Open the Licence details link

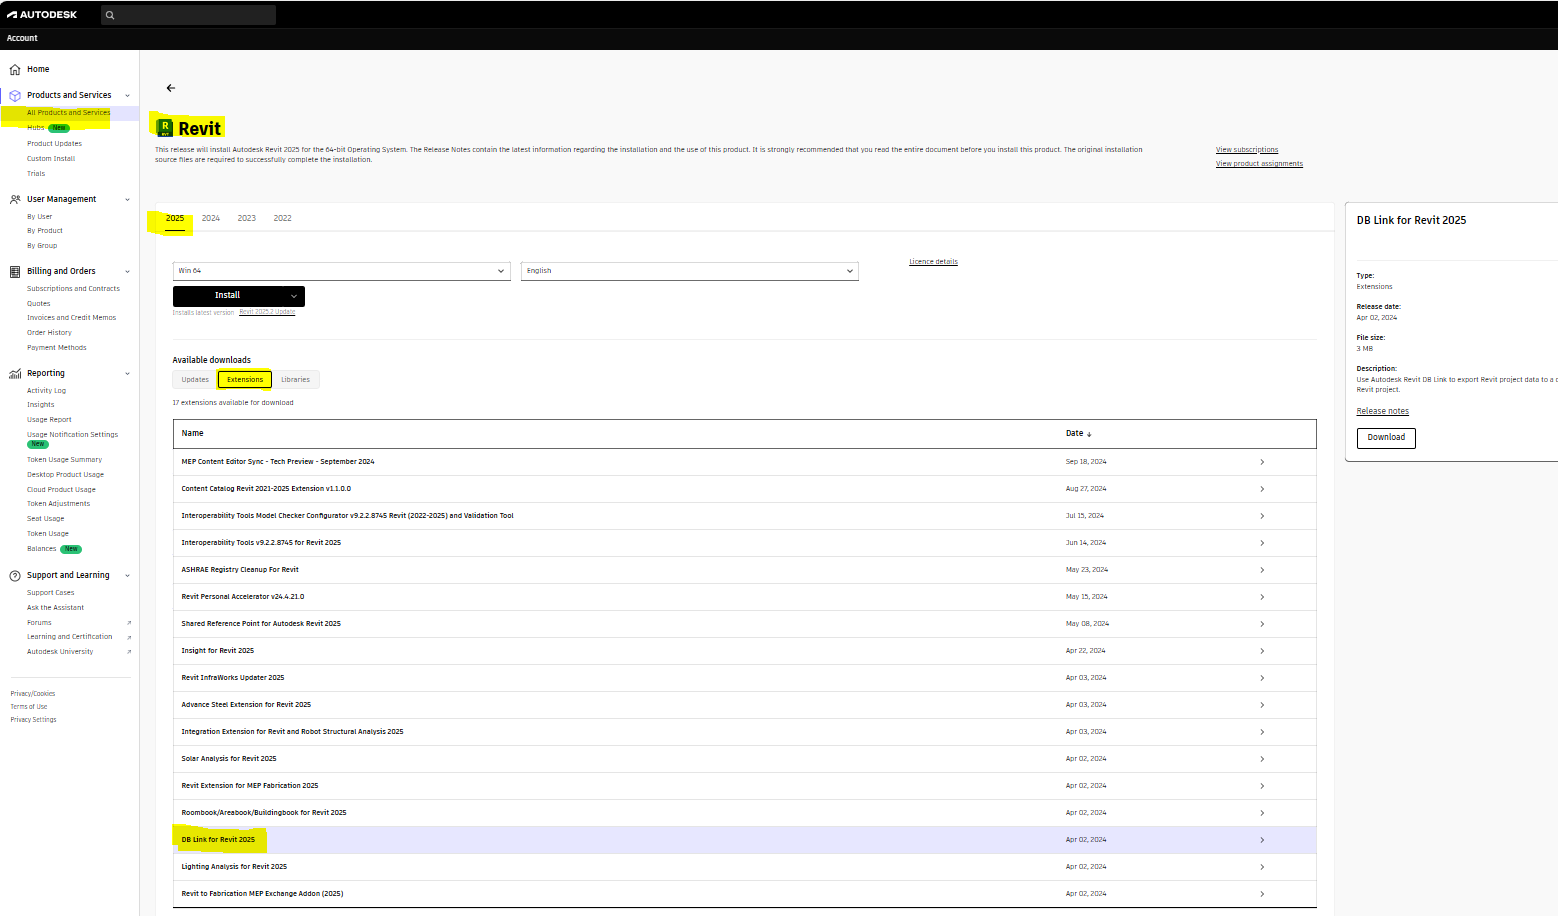click(933, 262)
